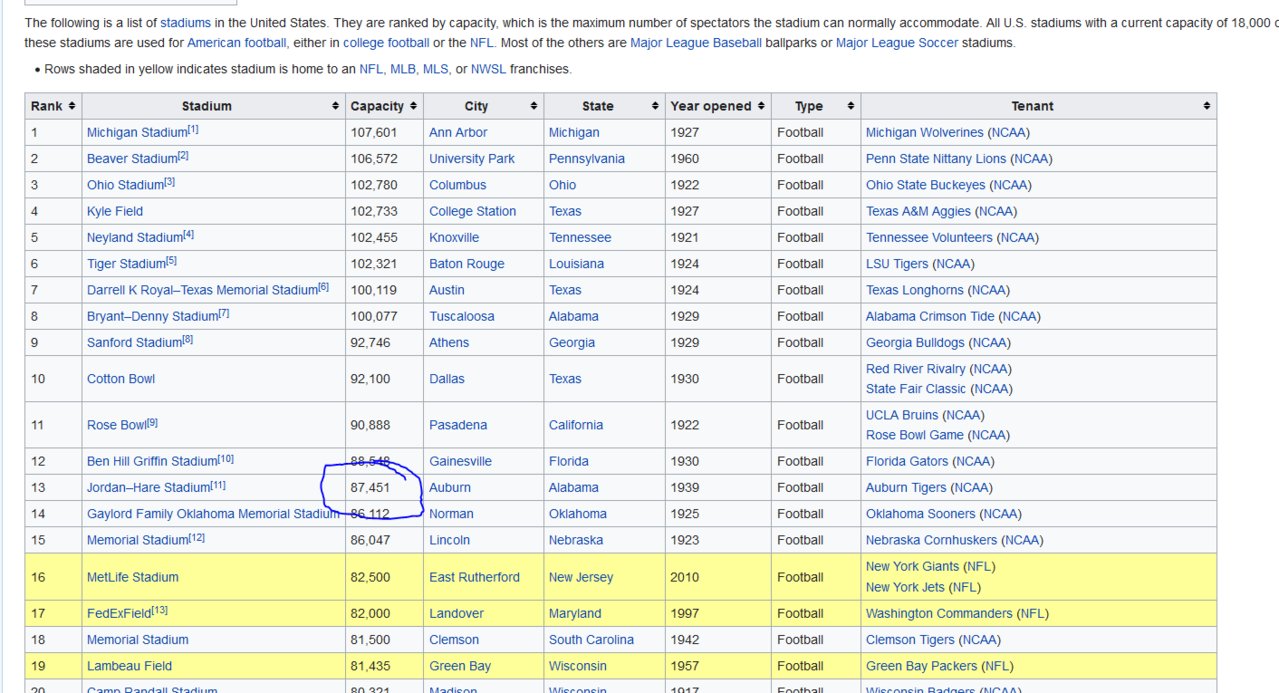Sort table by City column arrows

click(534, 106)
